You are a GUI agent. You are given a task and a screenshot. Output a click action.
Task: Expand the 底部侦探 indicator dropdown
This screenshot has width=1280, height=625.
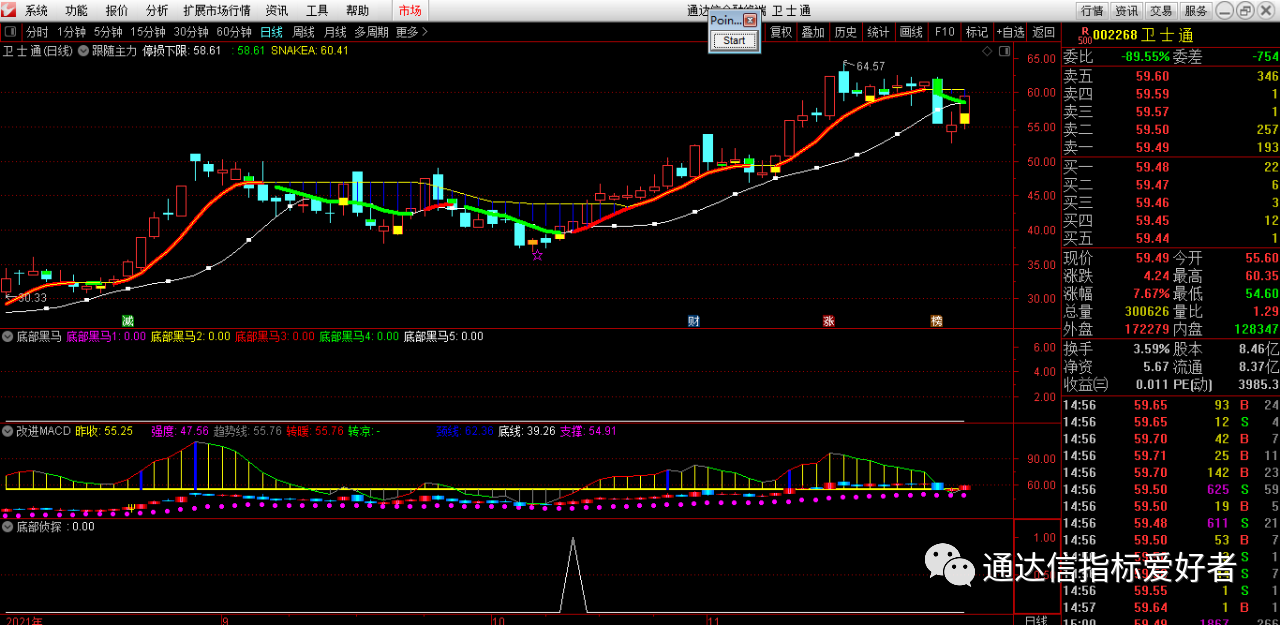tap(9, 526)
